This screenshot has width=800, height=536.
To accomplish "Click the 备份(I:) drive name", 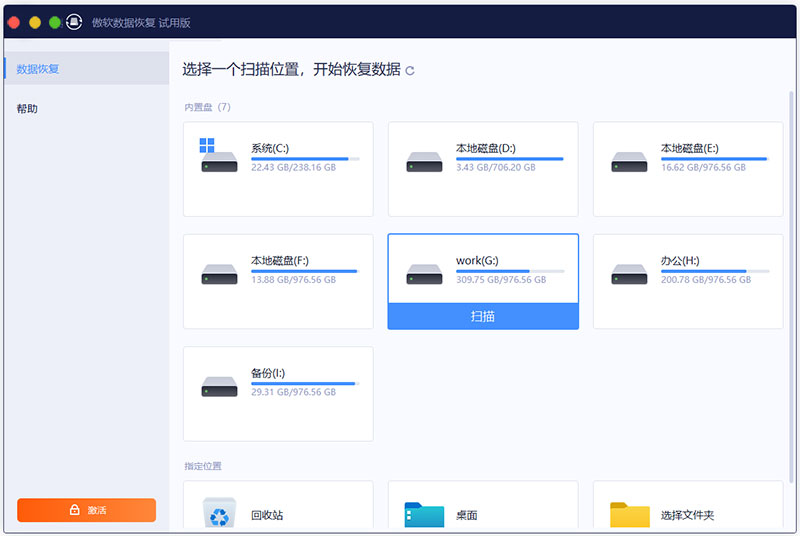I will coord(268,373).
